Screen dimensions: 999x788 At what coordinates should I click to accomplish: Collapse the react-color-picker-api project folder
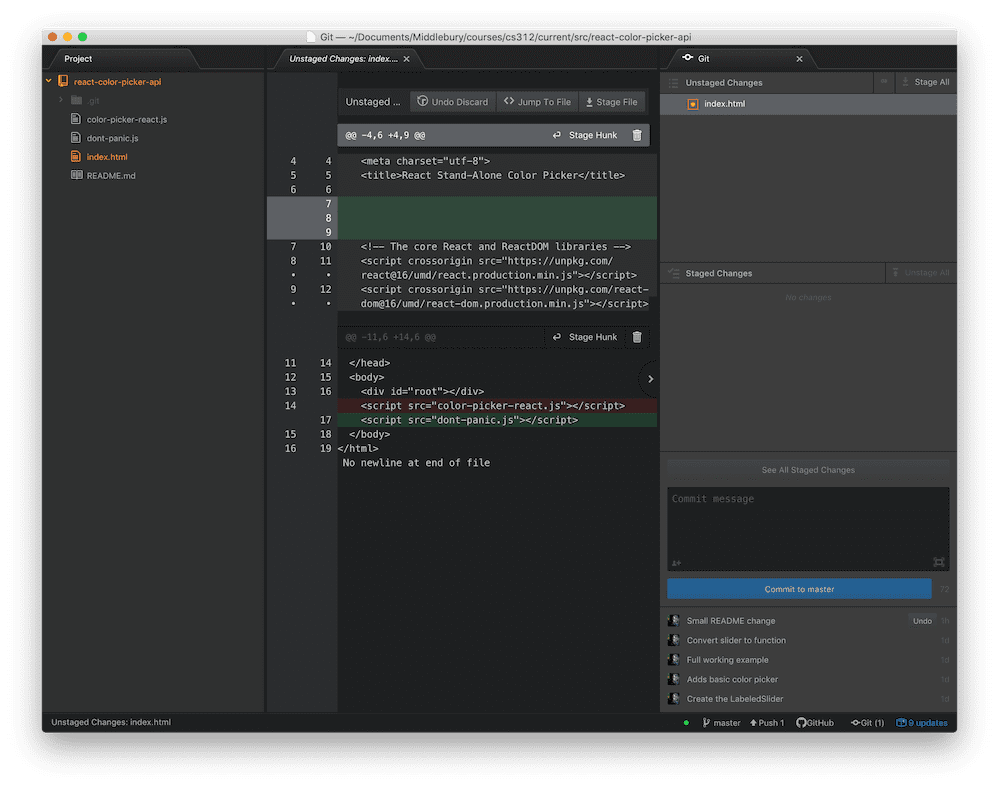(48, 81)
